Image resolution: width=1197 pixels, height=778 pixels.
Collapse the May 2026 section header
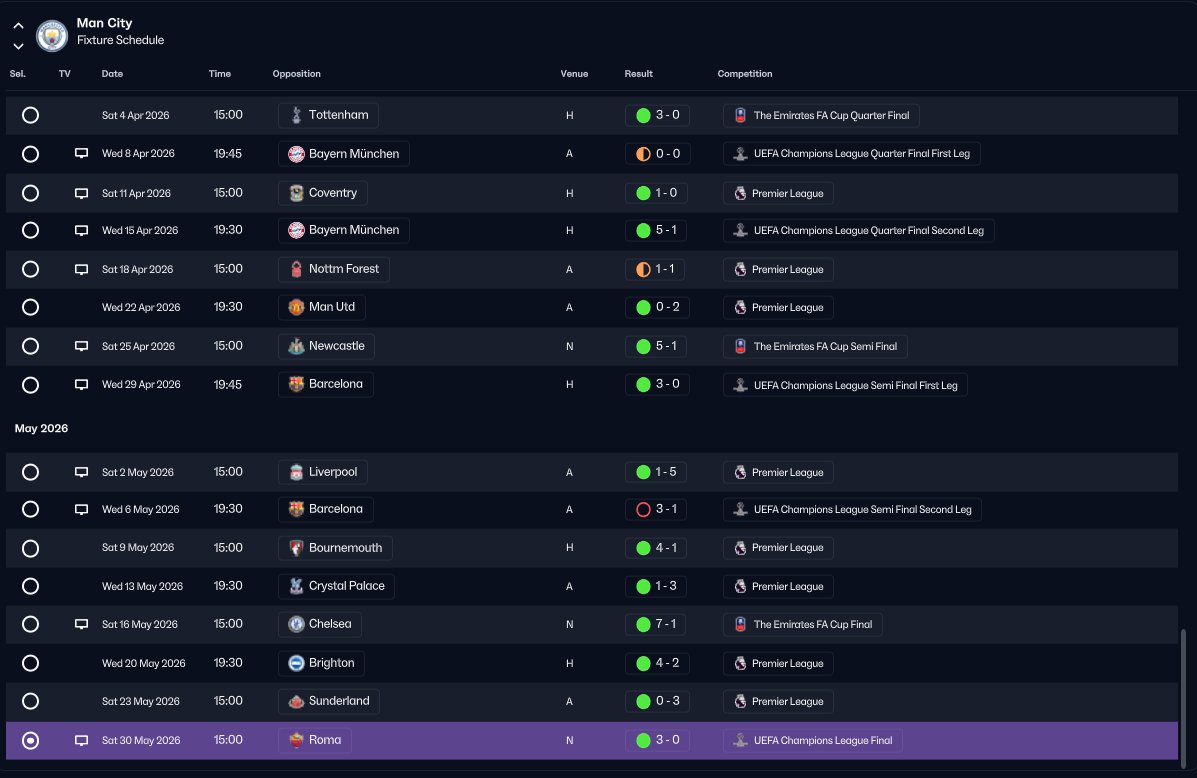click(41, 428)
